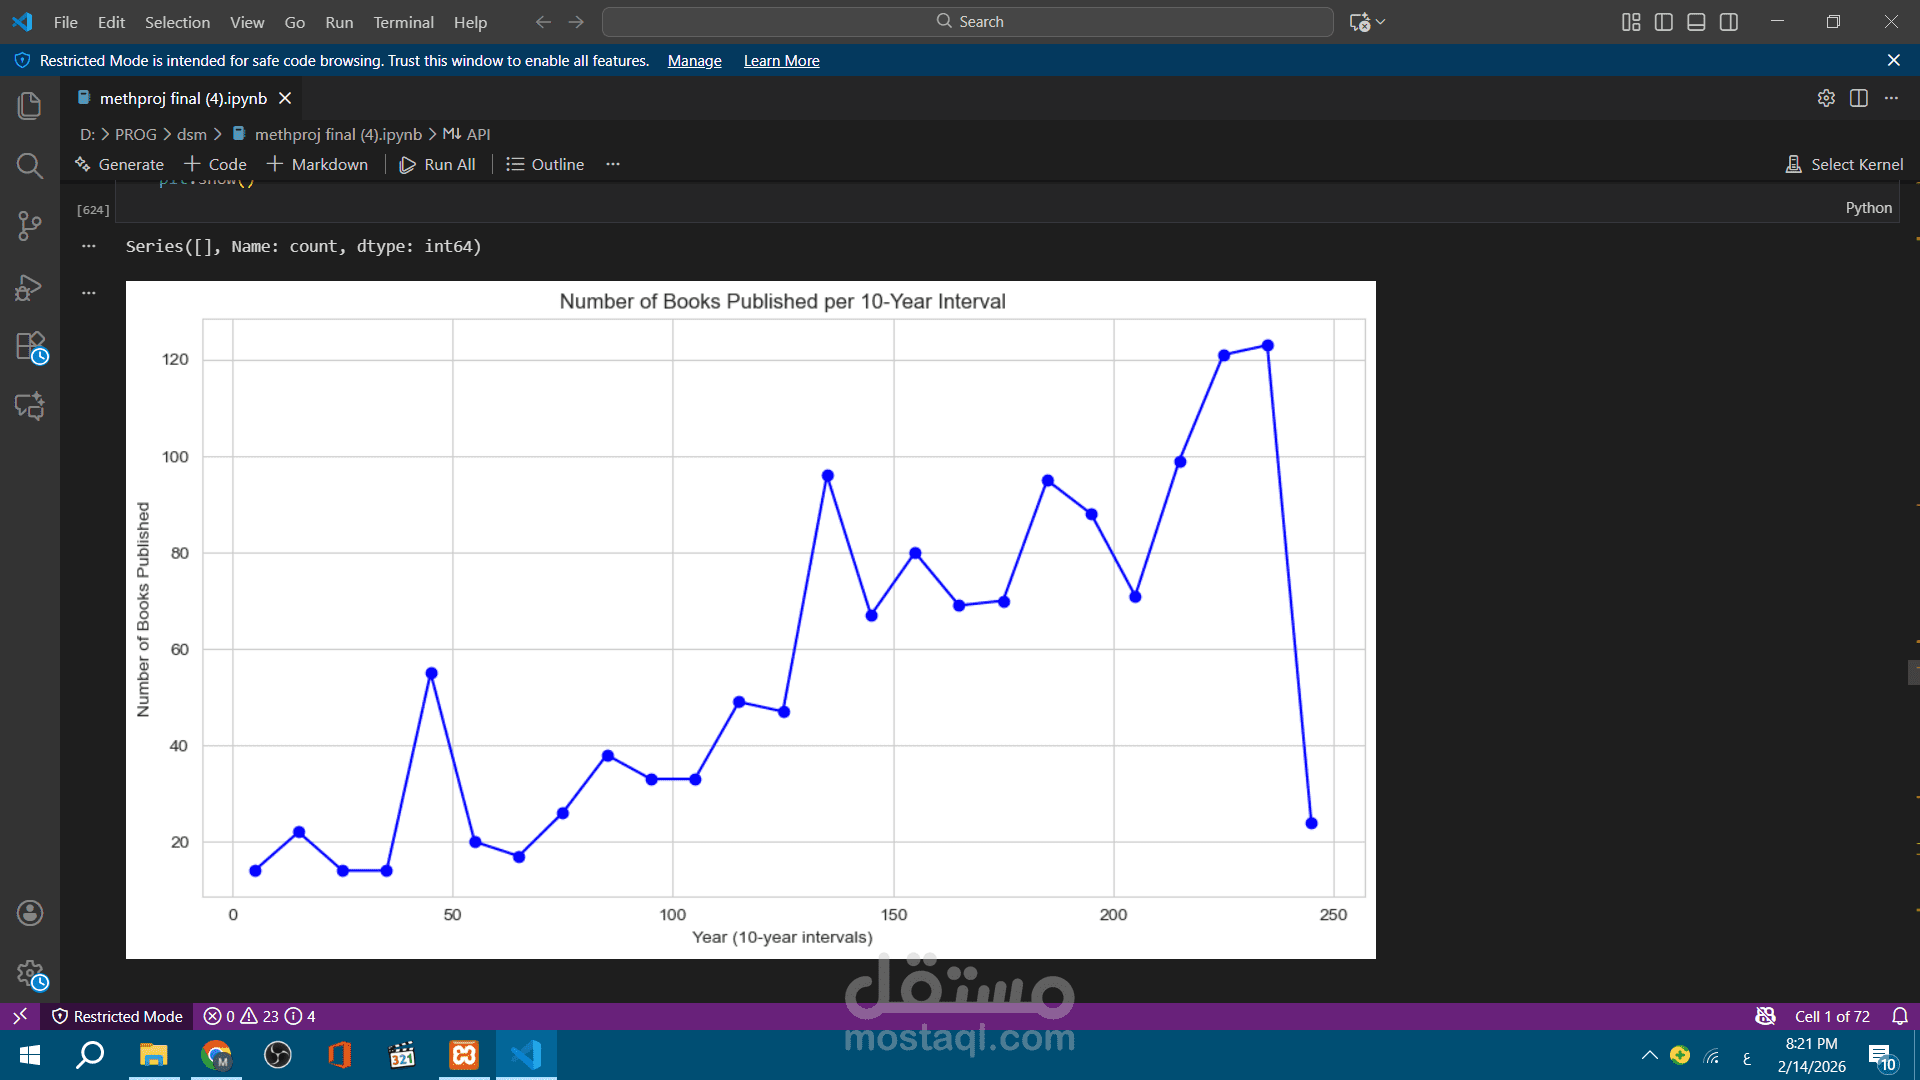Open Chrome from the Windows taskbar

click(x=216, y=1055)
